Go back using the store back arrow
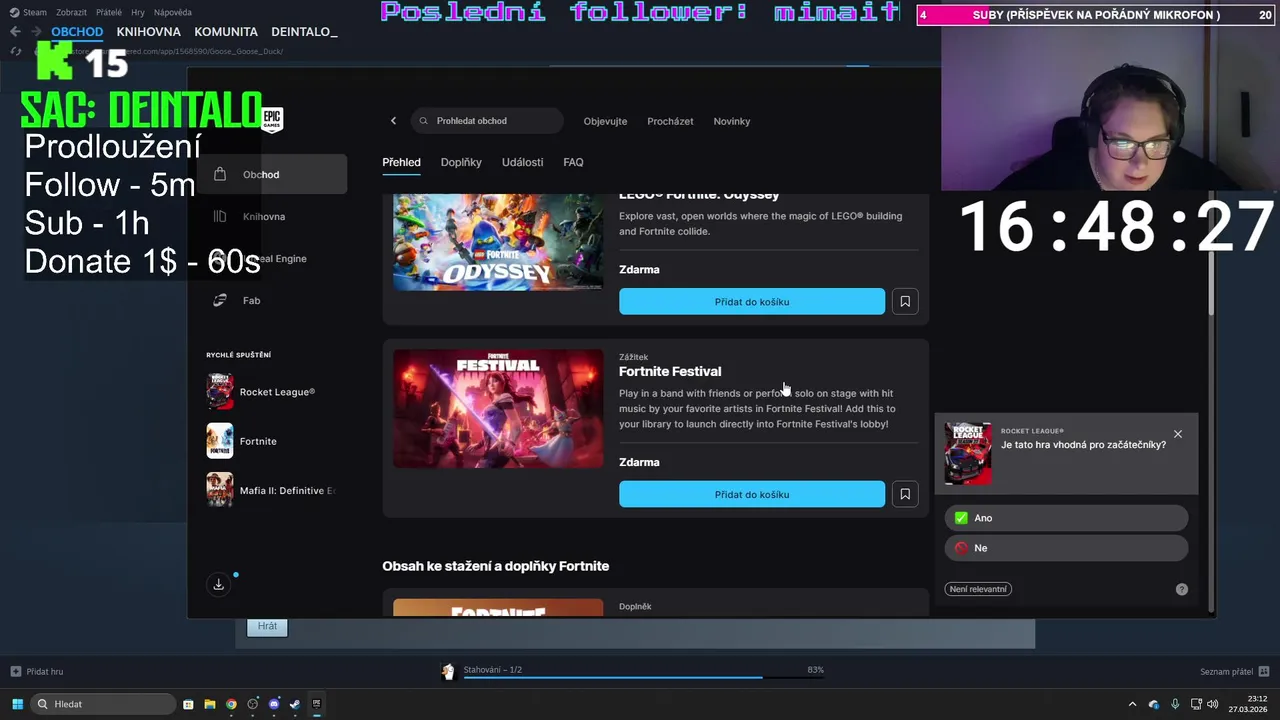The image size is (1280, 720). [393, 121]
